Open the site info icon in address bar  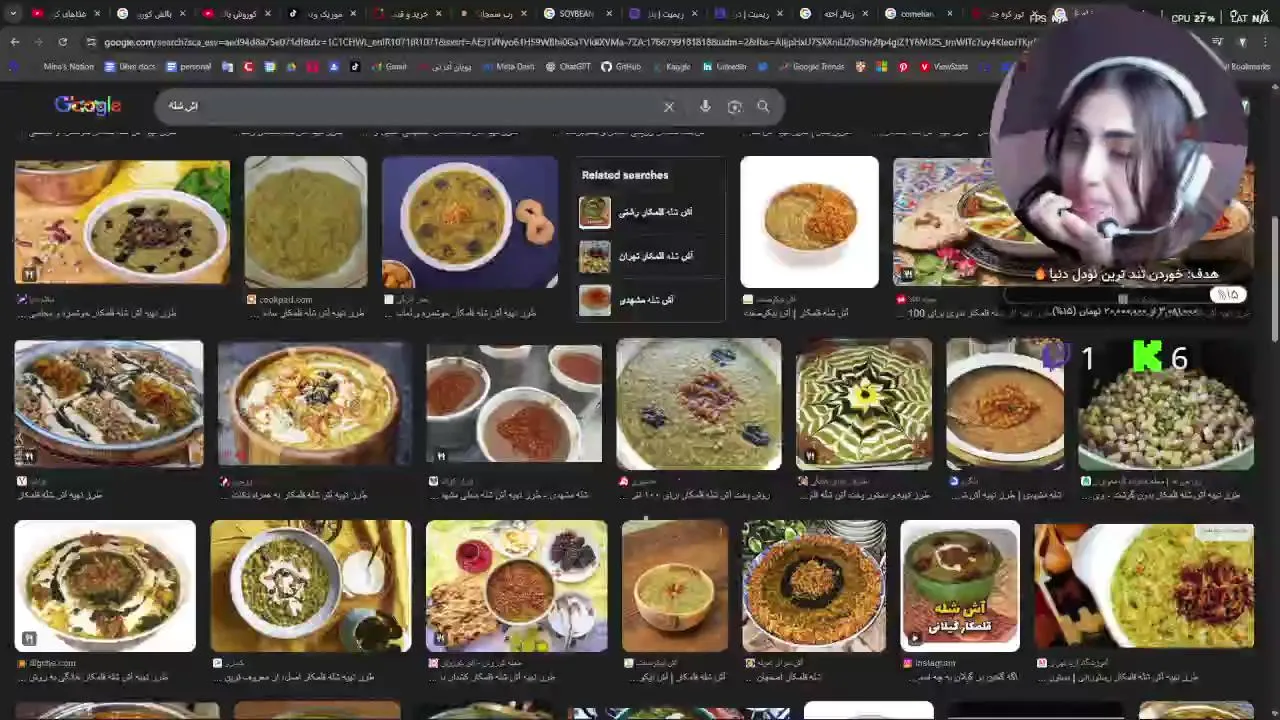(x=91, y=42)
